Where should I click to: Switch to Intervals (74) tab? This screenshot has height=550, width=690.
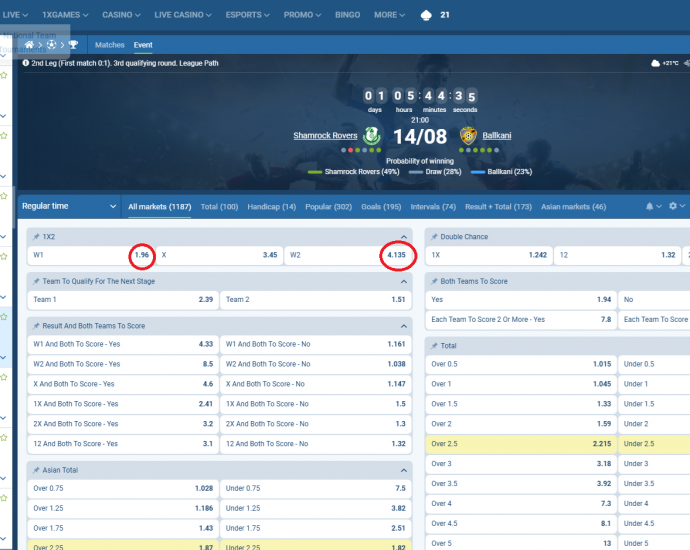click(x=433, y=207)
